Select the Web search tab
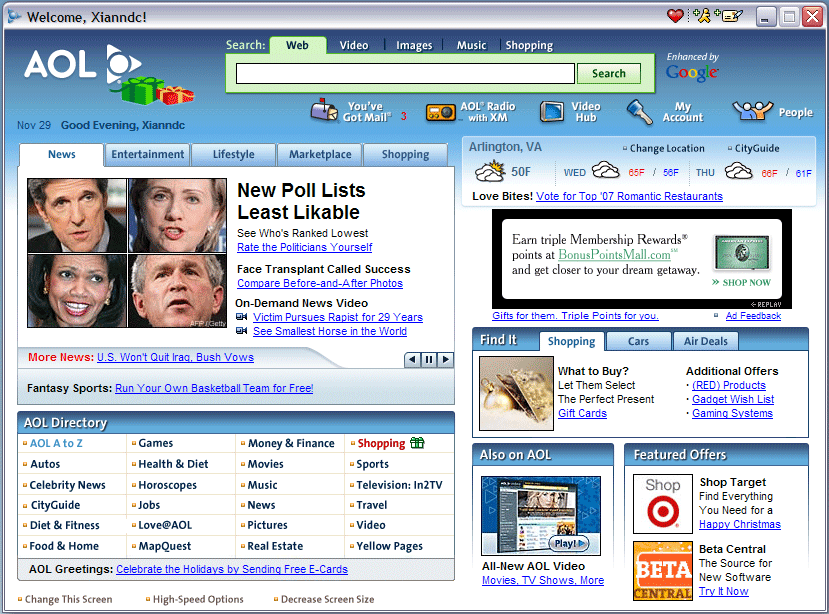829x614 pixels. 297,45
